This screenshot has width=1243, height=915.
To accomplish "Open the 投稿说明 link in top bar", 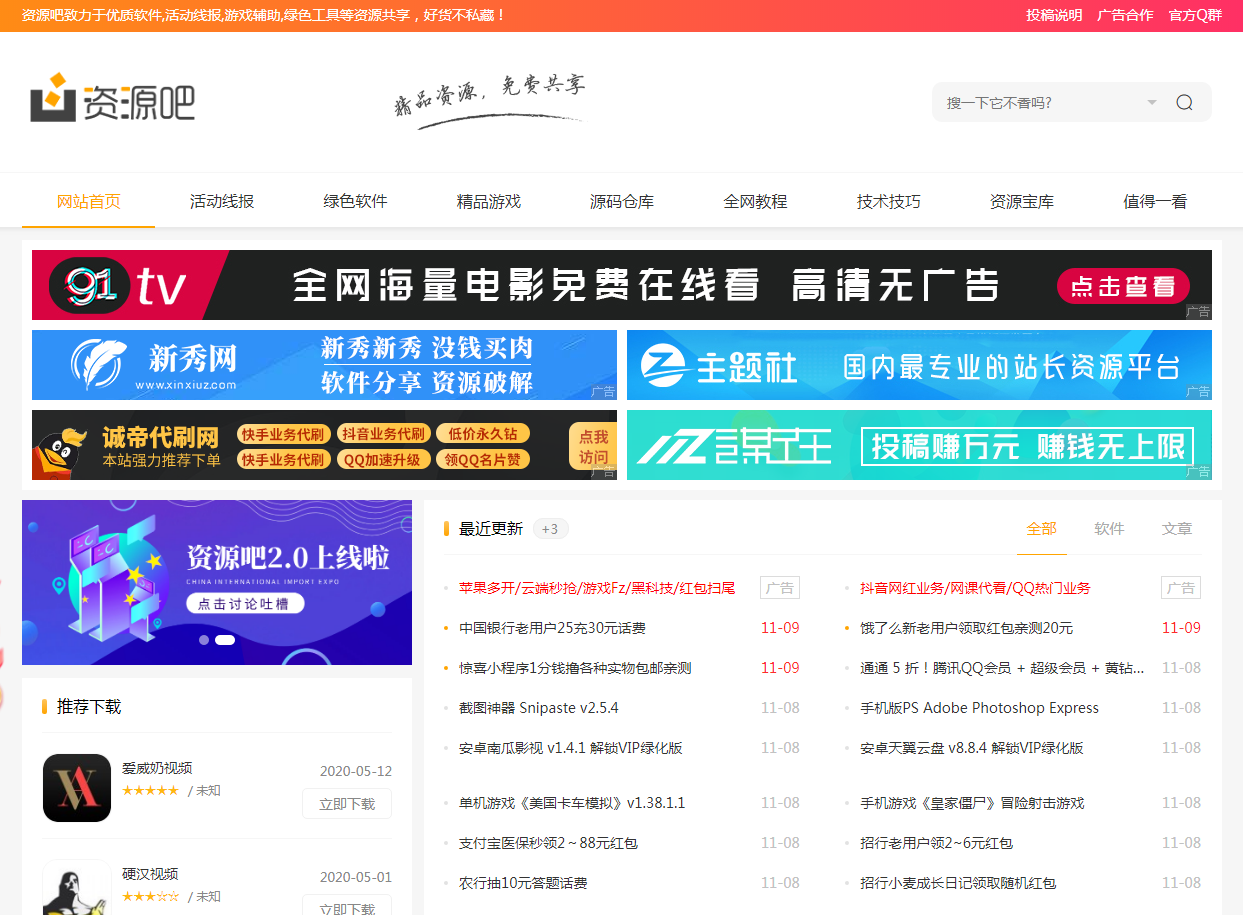I will click(1054, 15).
